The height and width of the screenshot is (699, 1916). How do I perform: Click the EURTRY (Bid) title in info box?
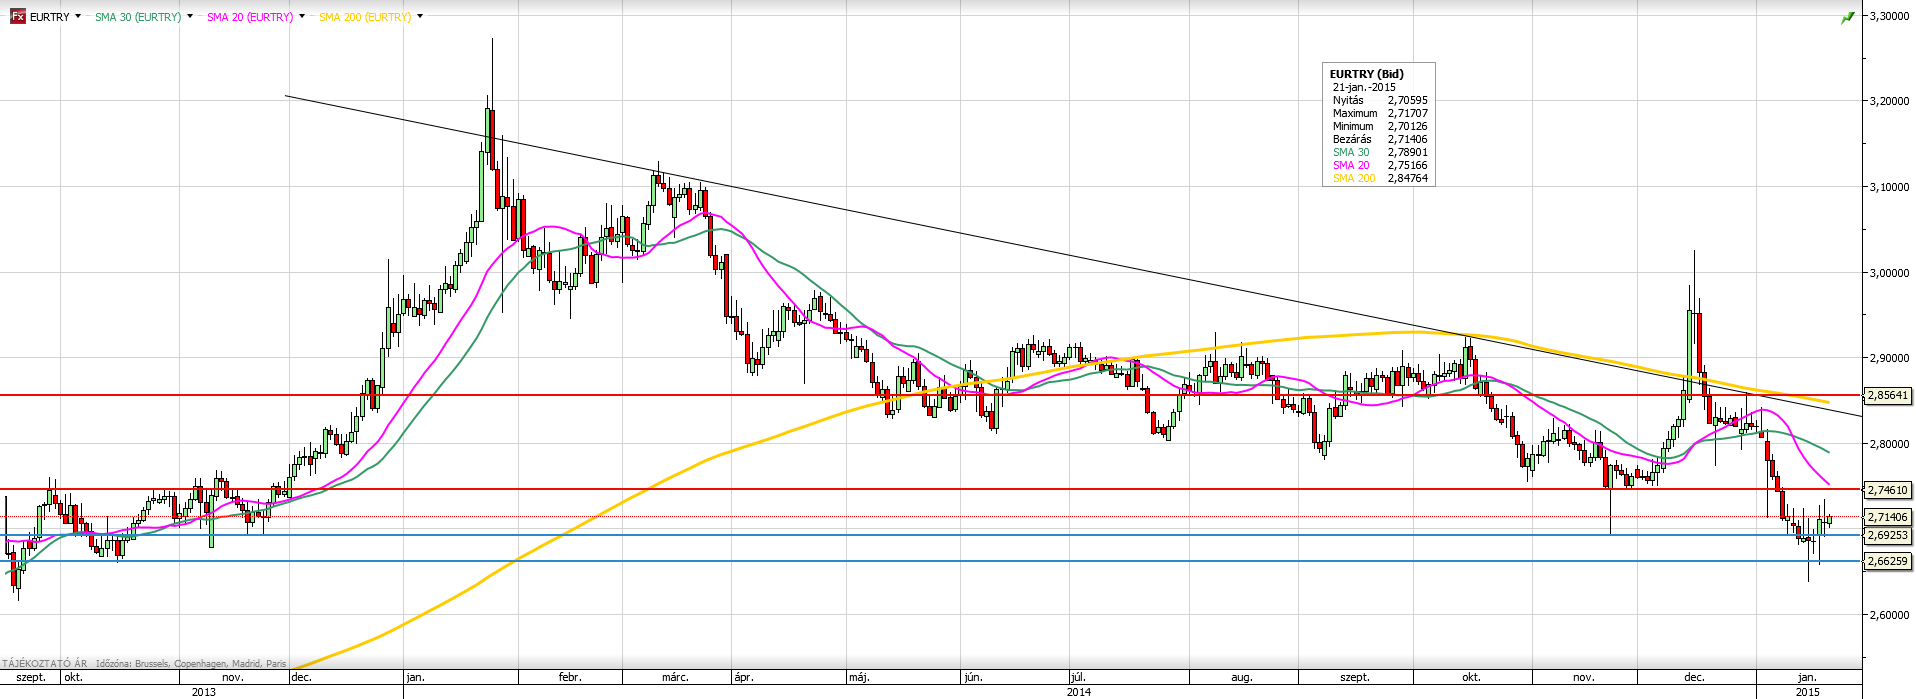pos(1366,74)
